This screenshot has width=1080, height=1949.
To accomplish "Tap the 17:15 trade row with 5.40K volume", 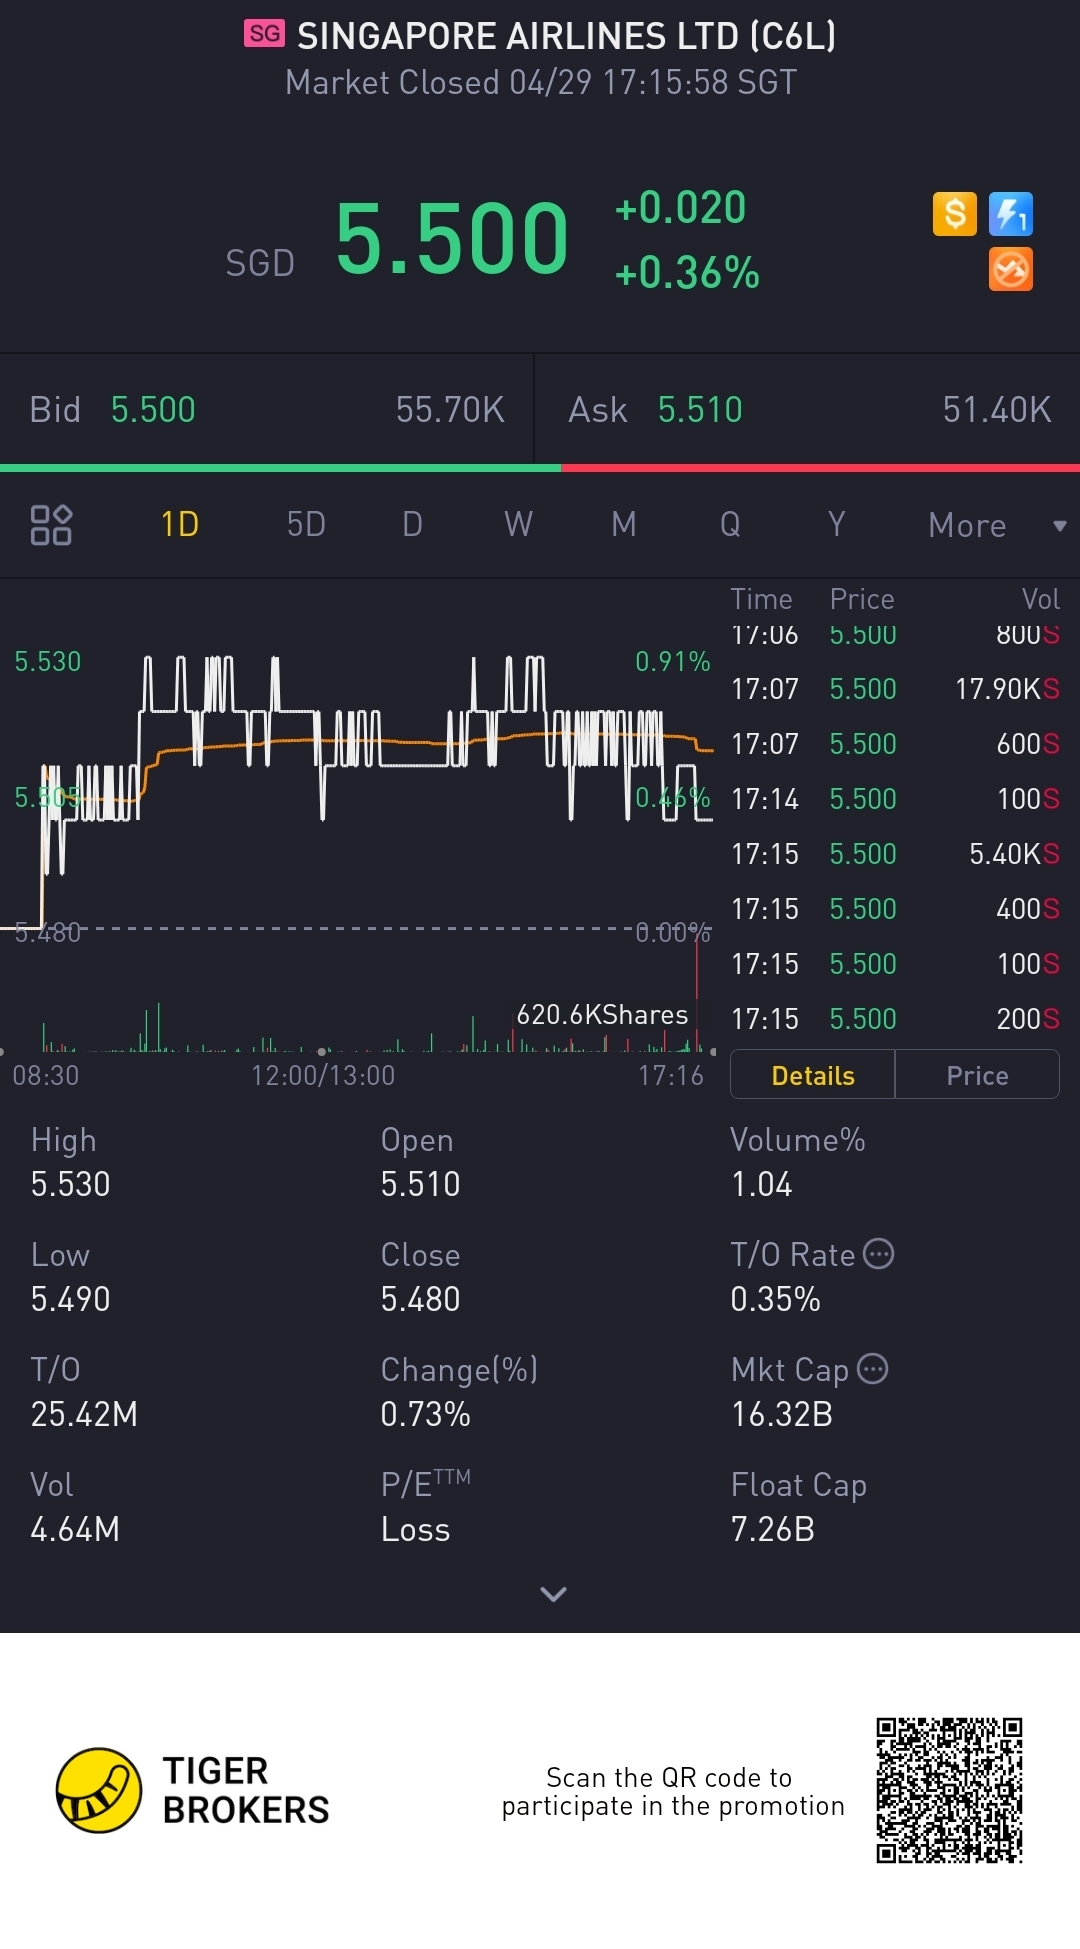I will coord(895,854).
